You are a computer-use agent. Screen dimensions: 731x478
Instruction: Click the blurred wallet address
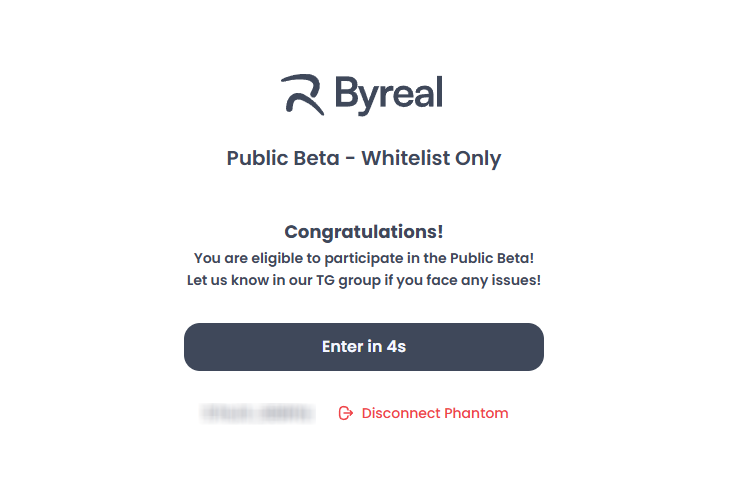(x=258, y=413)
